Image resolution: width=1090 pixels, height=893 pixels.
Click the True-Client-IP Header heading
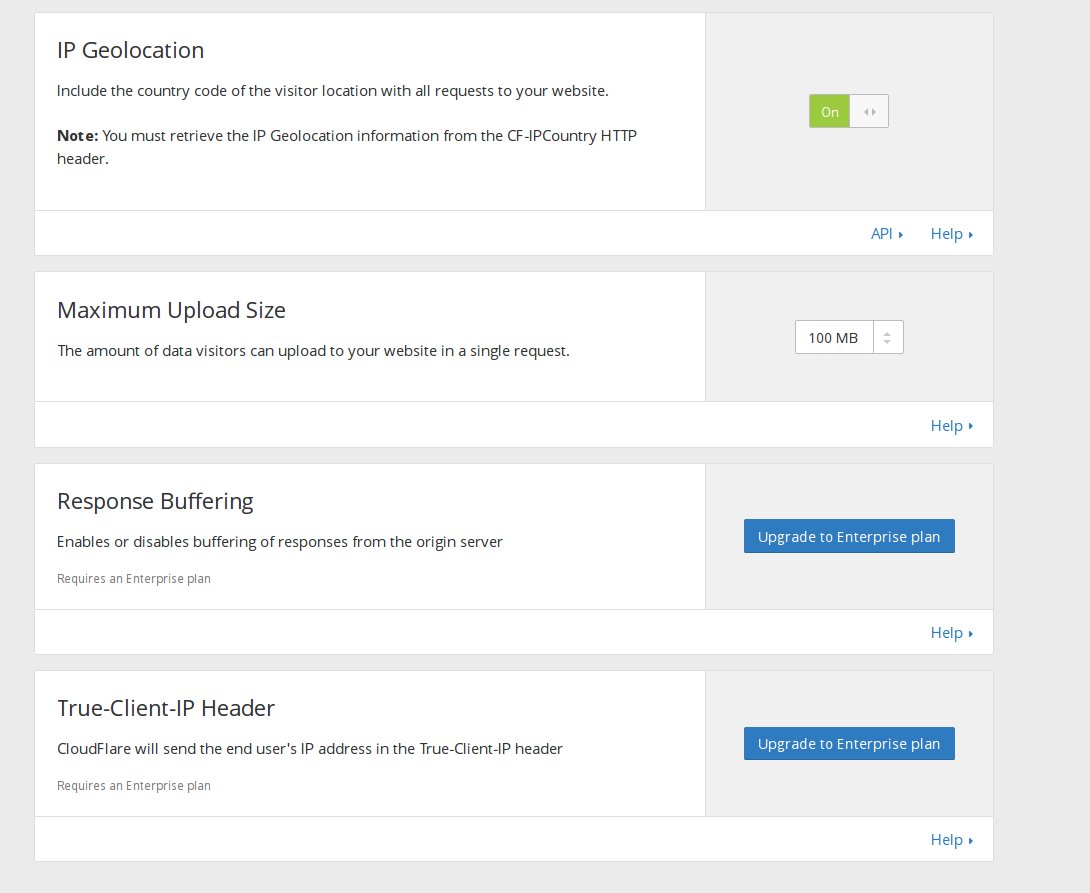click(166, 708)
